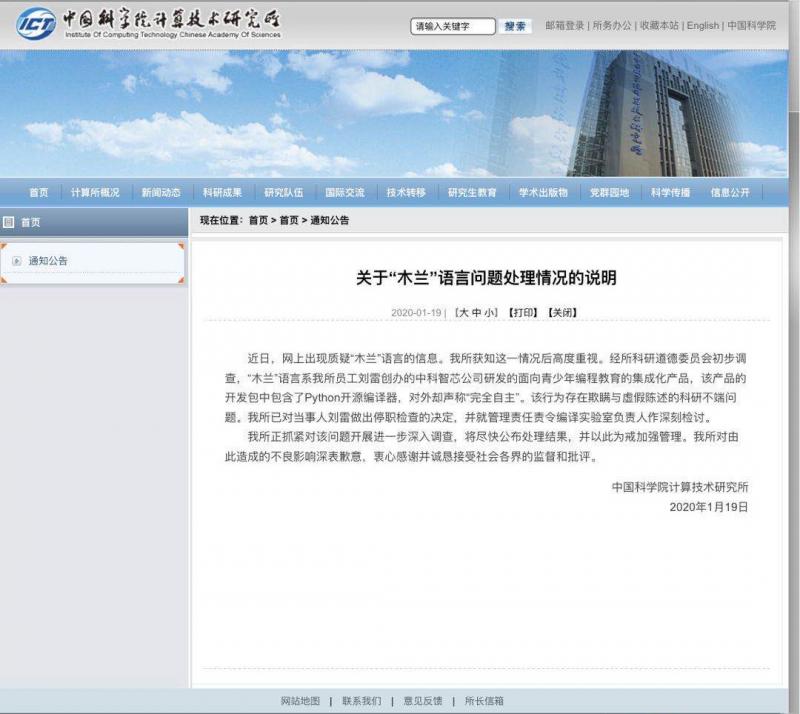Click the ICT logo icon

(x=36, y=23)
